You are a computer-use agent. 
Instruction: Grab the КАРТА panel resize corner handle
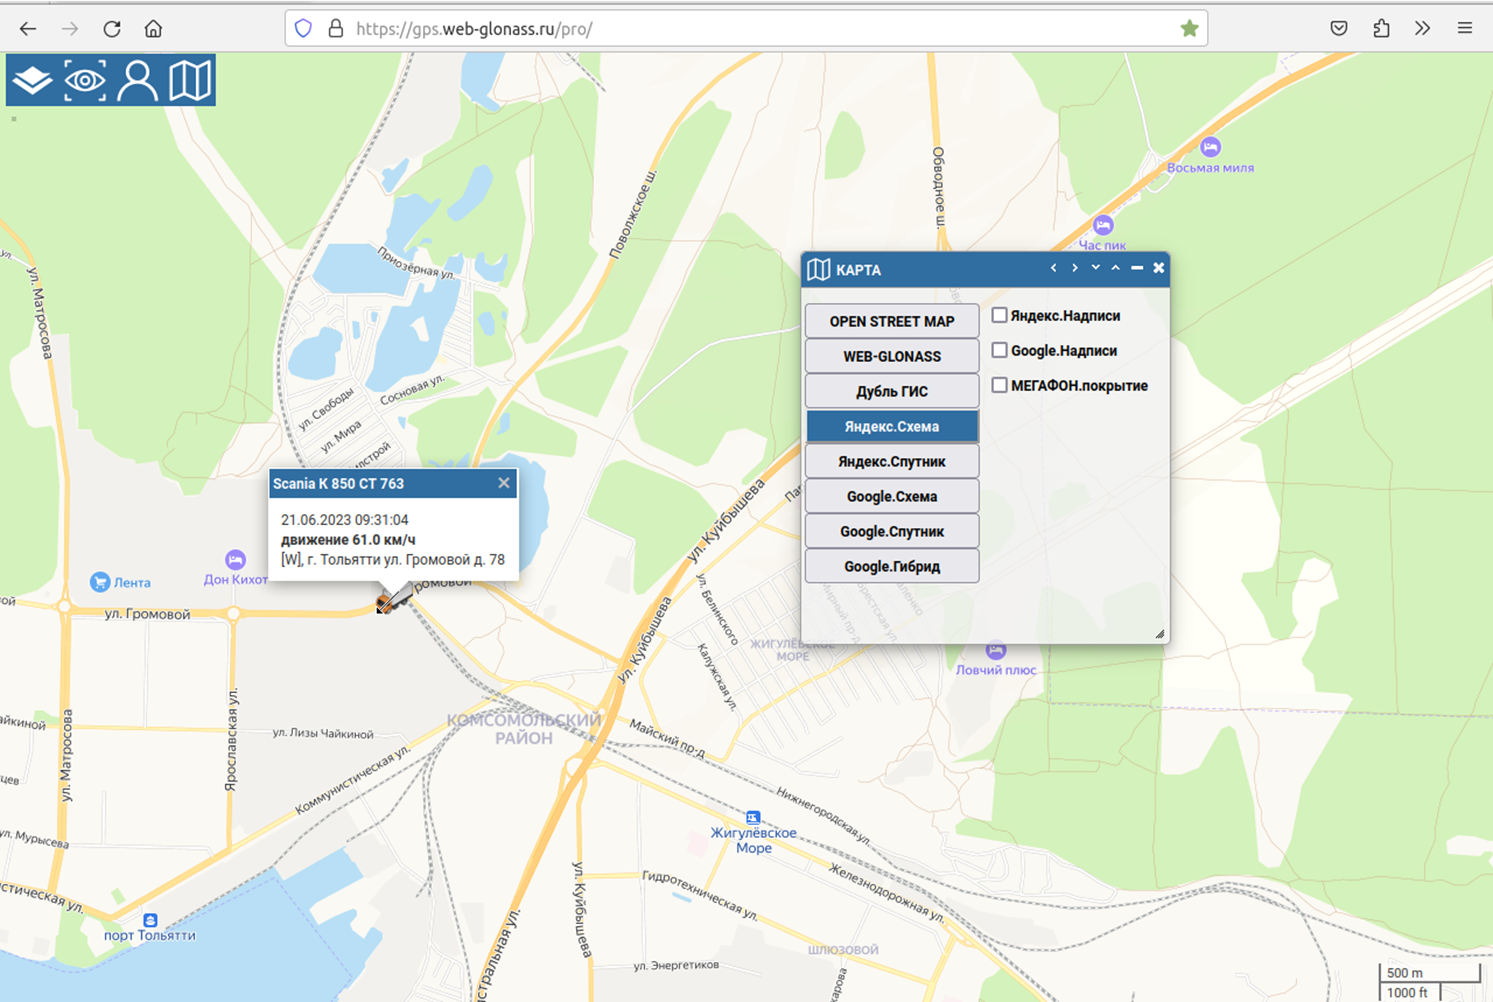tap(1160, 634)
